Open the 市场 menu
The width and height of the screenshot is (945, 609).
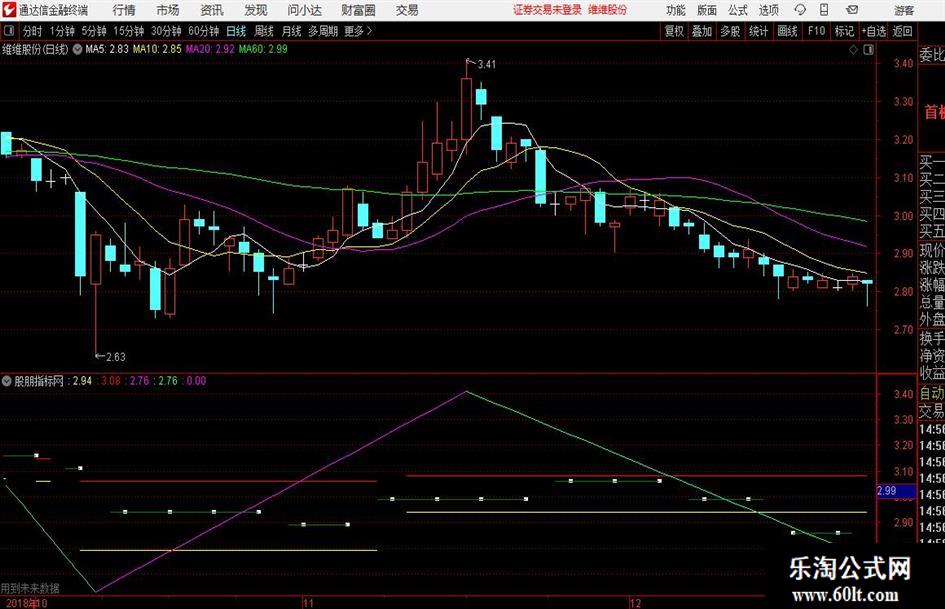168,10
